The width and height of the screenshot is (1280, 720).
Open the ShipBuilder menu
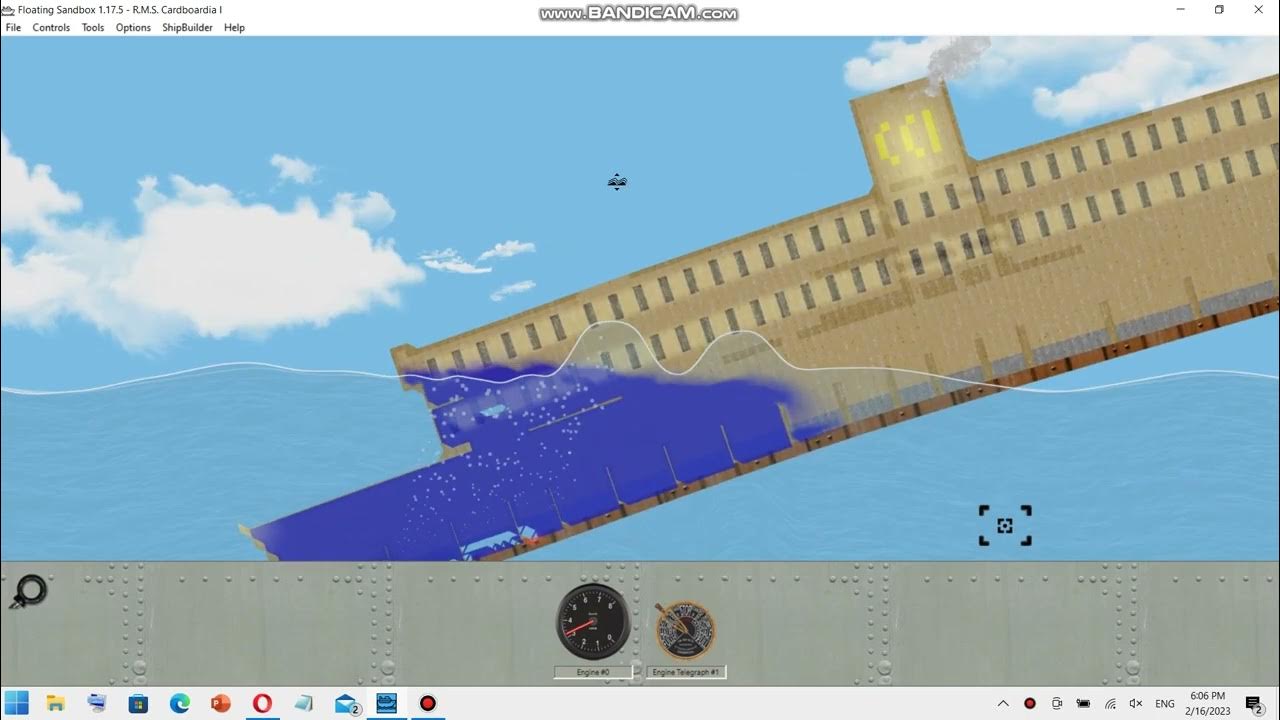click(187, 28)
